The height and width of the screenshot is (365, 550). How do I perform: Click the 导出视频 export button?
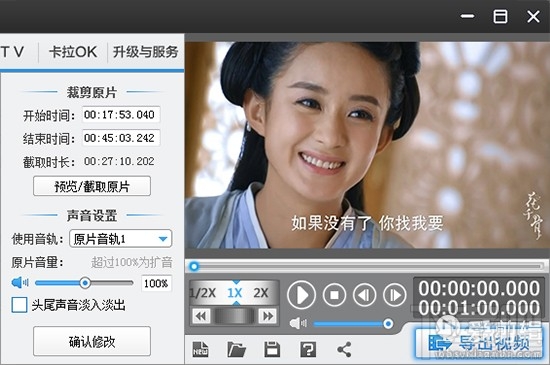click(x=479, y=343)
